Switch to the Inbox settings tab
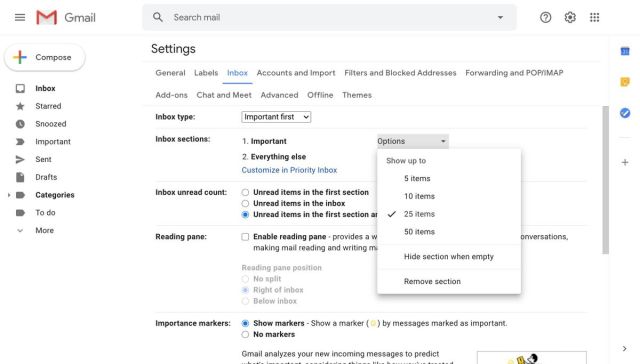The height and width of the screenshot is (364, 640). pyautogui.click(x=237, y=73)
